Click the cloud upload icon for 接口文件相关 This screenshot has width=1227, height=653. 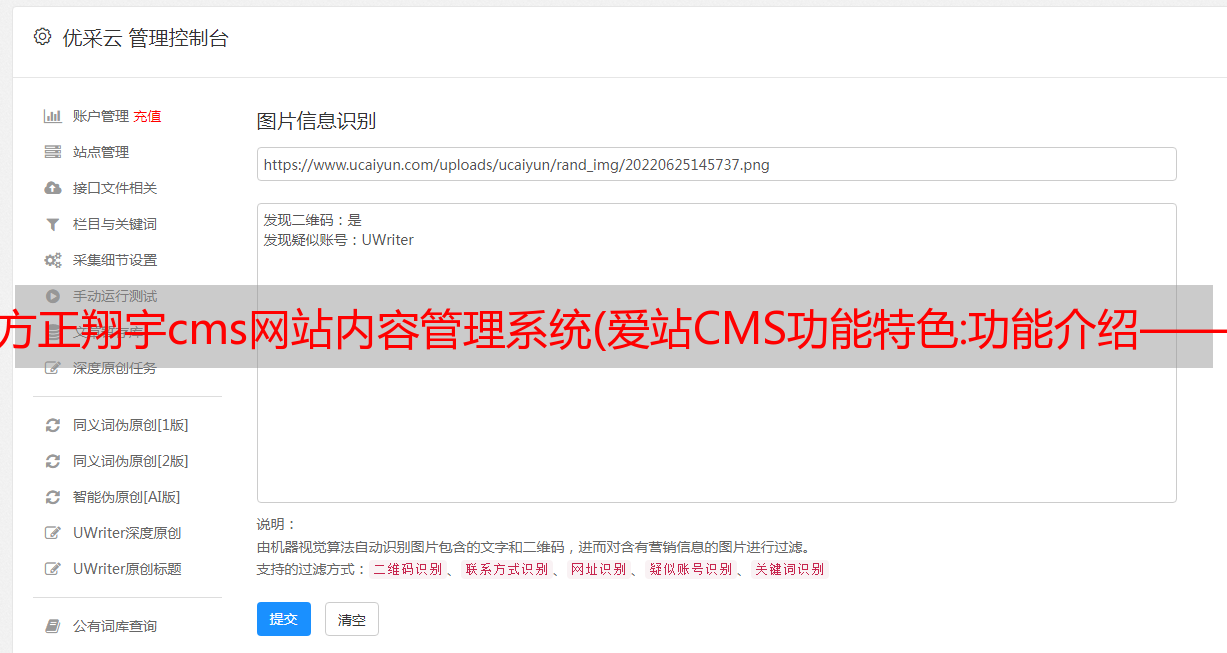point(53,188)
